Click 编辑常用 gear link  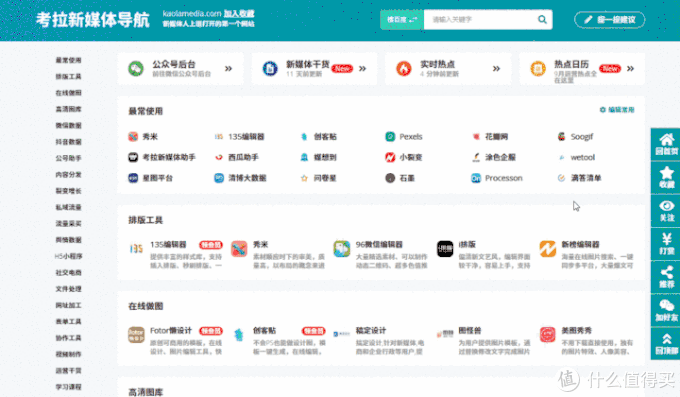click(x=617, y=110)
